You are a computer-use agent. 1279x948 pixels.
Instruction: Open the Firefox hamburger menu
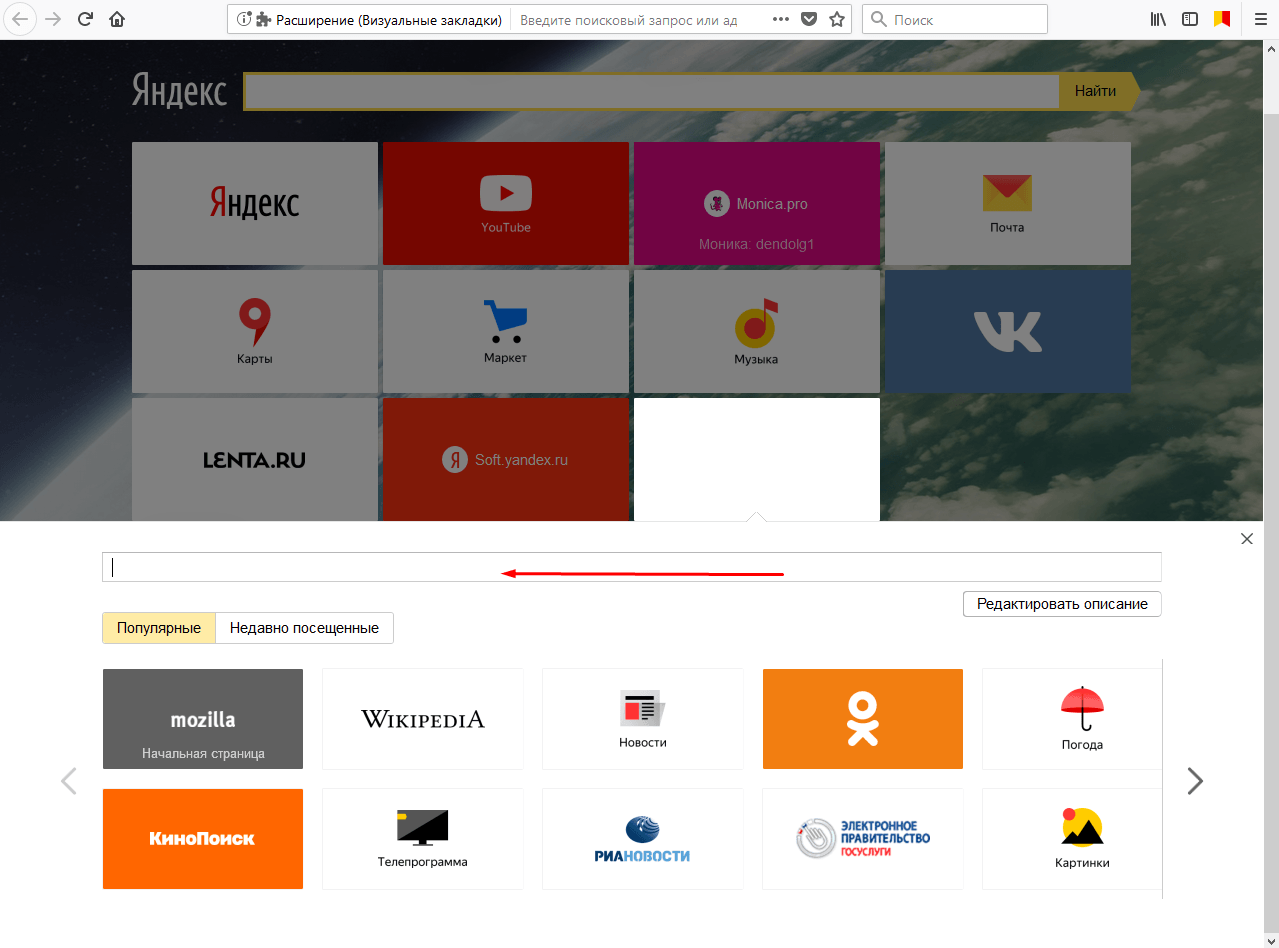1259,19
